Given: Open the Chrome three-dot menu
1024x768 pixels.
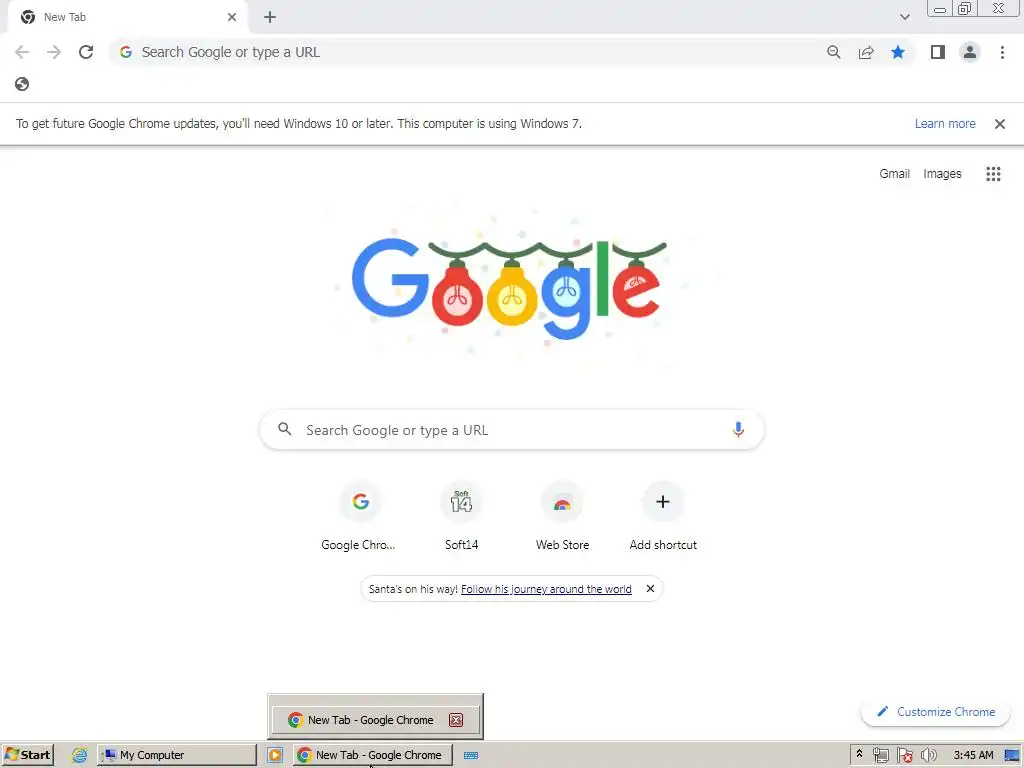Looking at the screenshot, I should click(1002, 52).
